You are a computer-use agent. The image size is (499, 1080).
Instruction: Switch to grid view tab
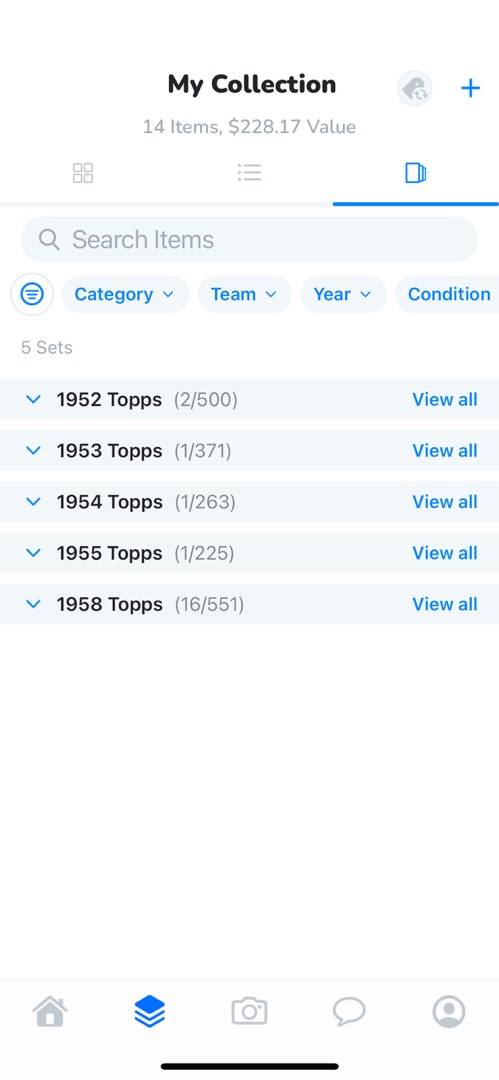click(x=83, y=173)
